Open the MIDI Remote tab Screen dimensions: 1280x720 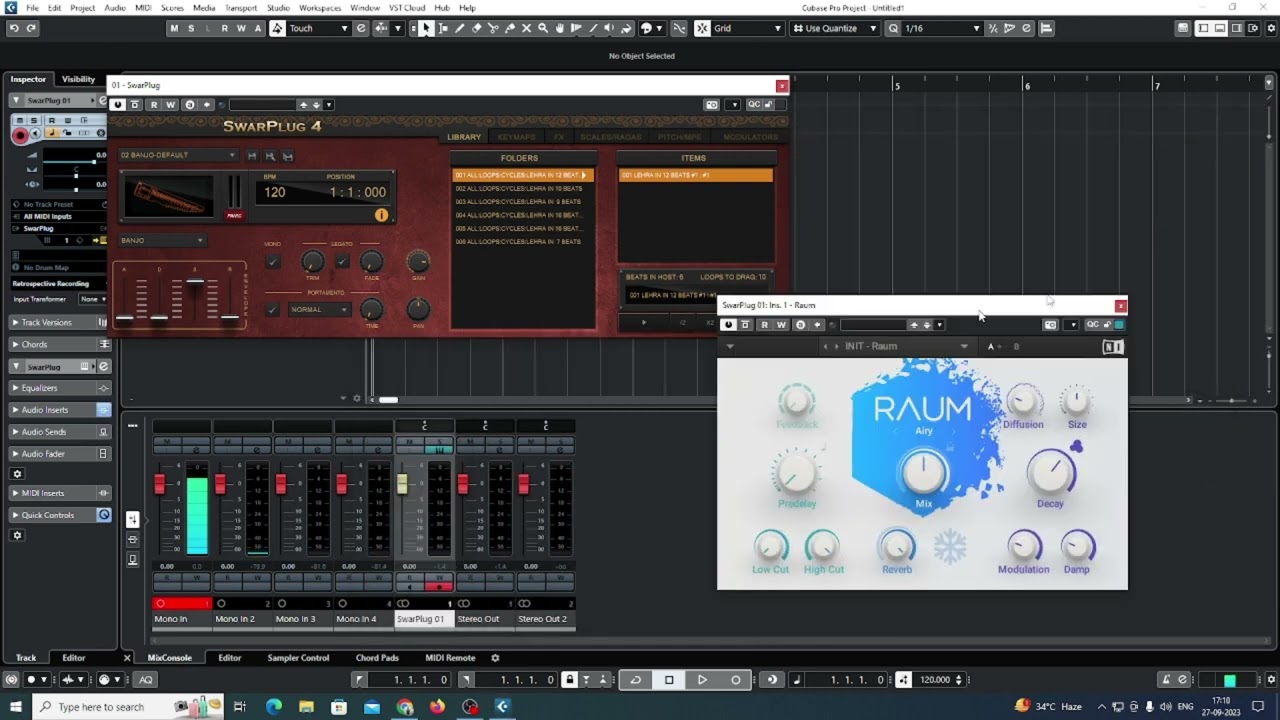[450, 658]
